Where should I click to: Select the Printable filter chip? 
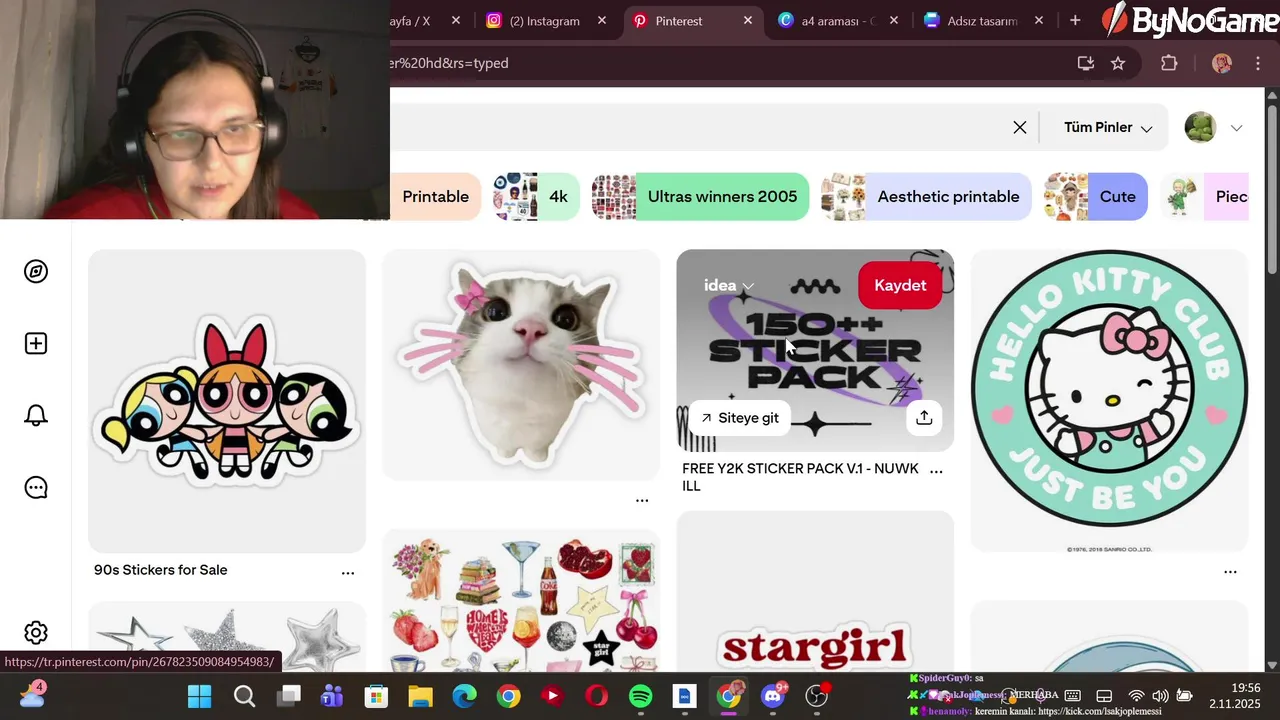tap(435, 197)
